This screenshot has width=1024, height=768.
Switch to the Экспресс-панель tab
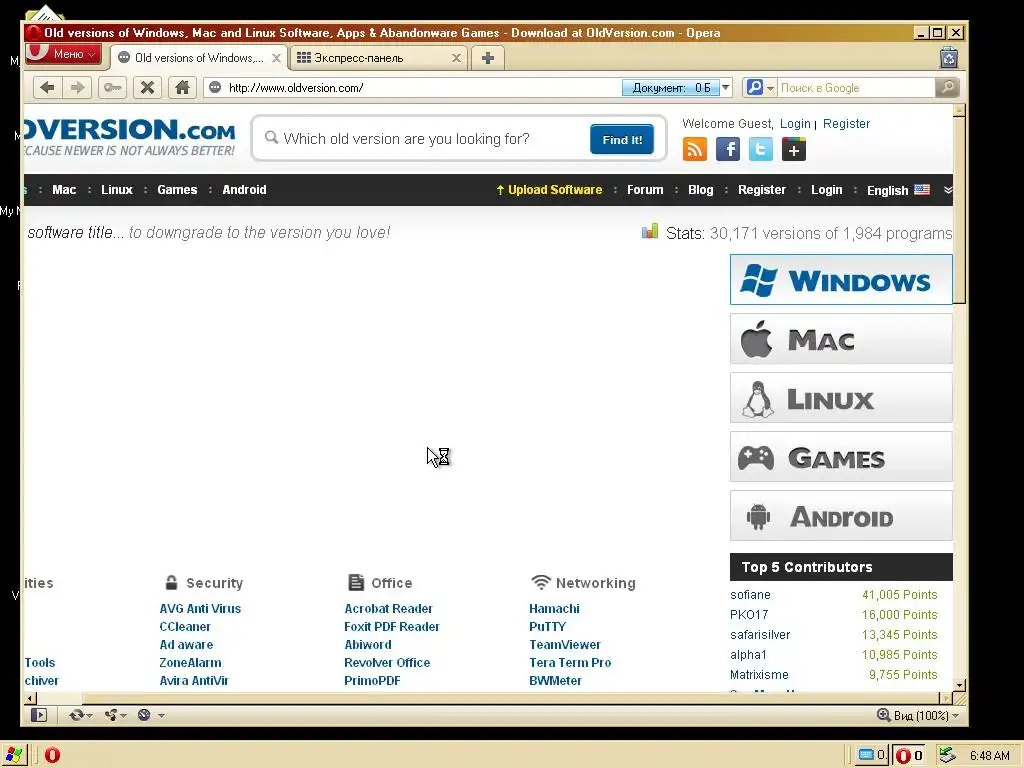tap(379, 58)
